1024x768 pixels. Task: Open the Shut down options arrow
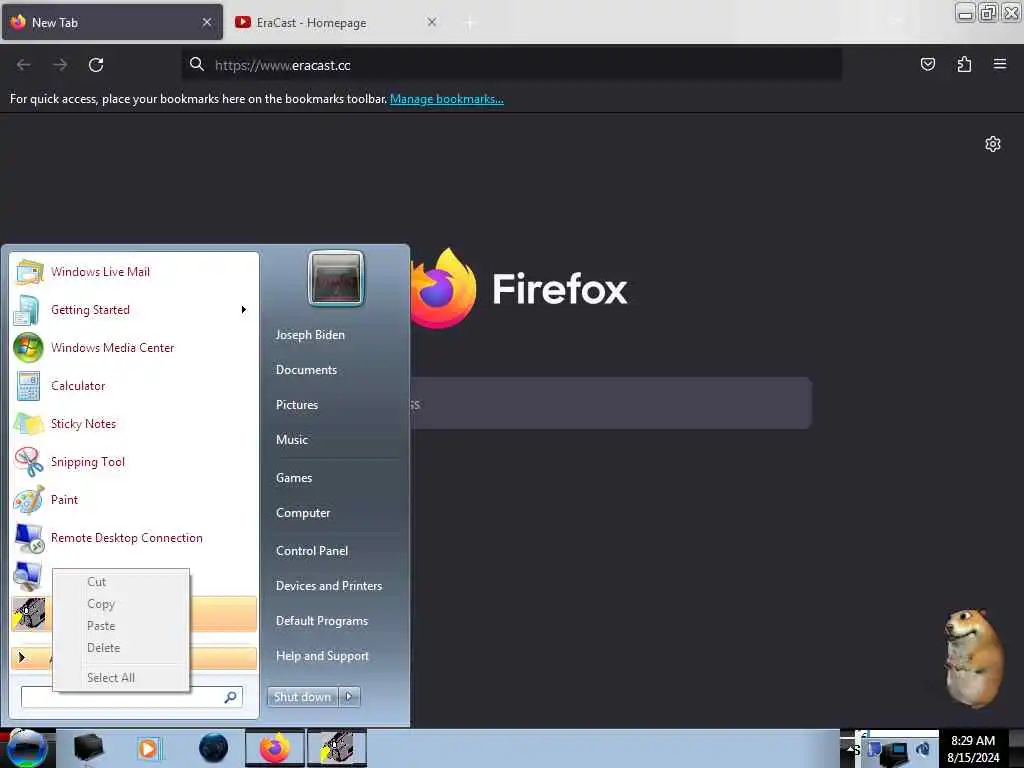[349, 697]
